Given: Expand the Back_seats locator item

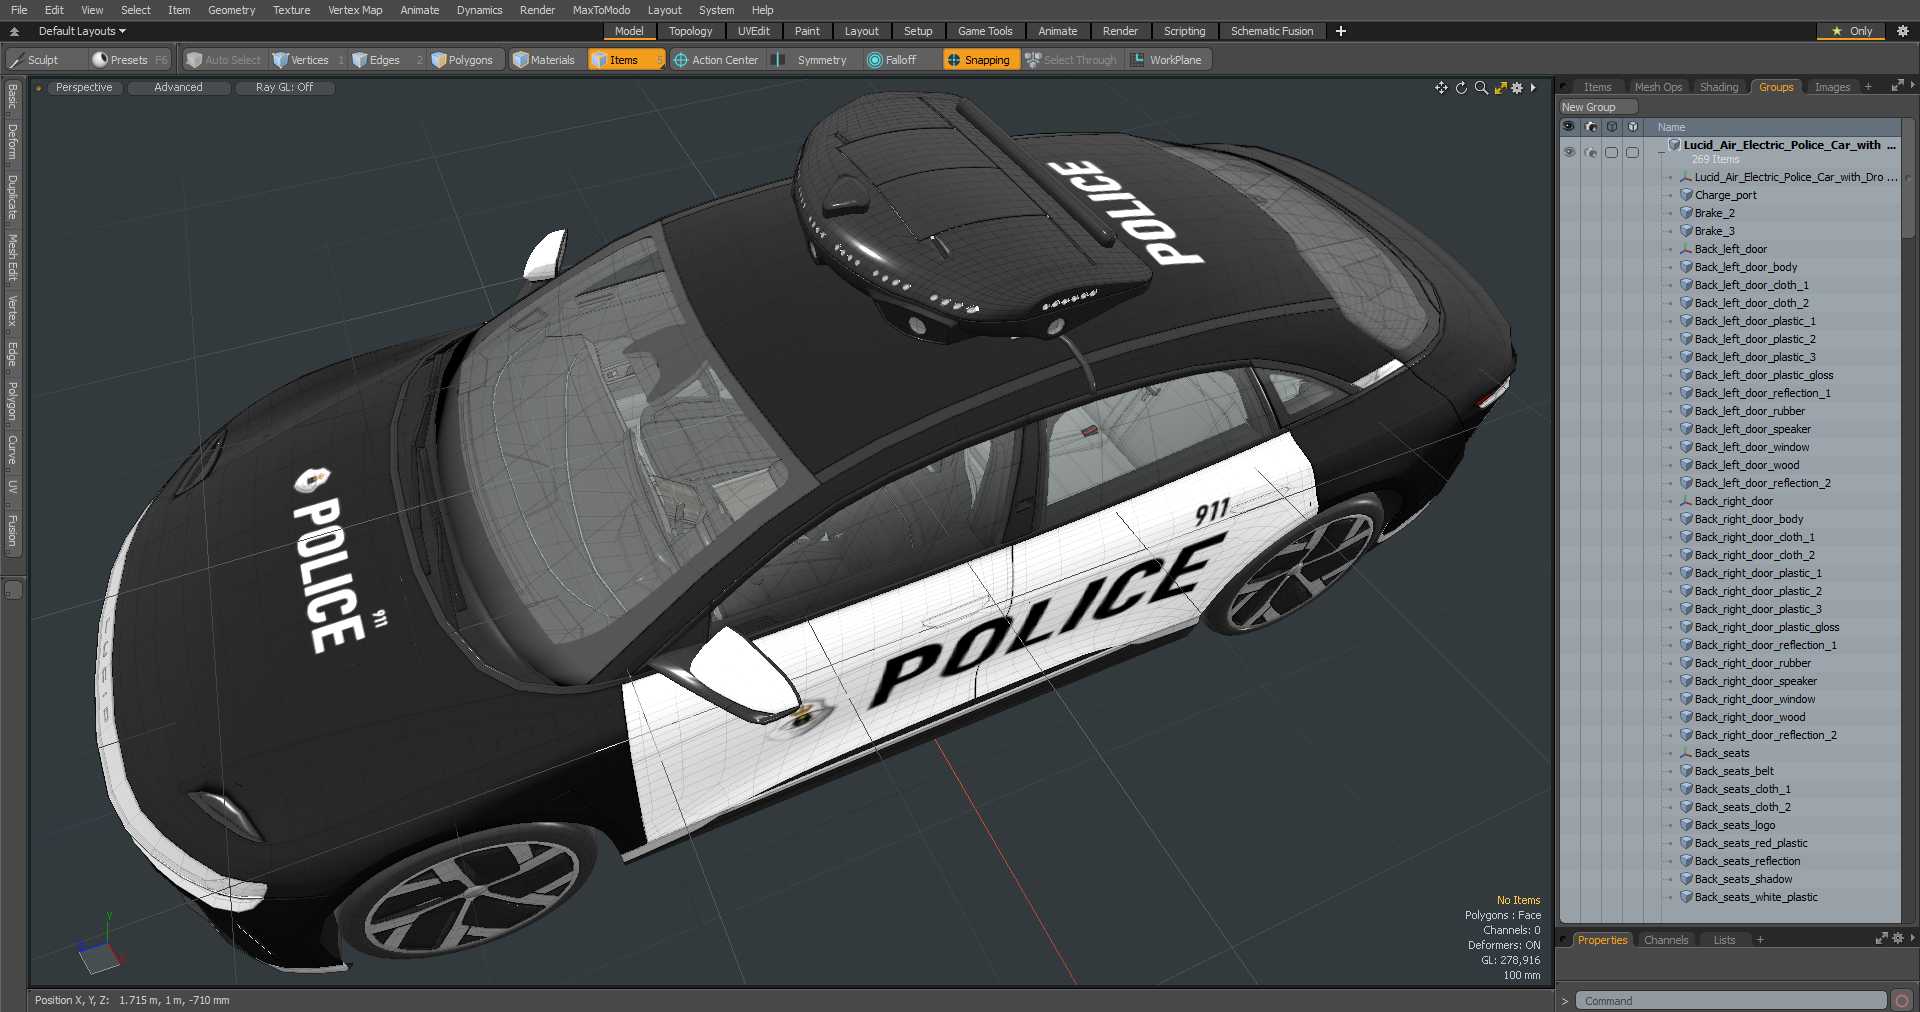Looking at the screenshot, I should [1670, 753].
